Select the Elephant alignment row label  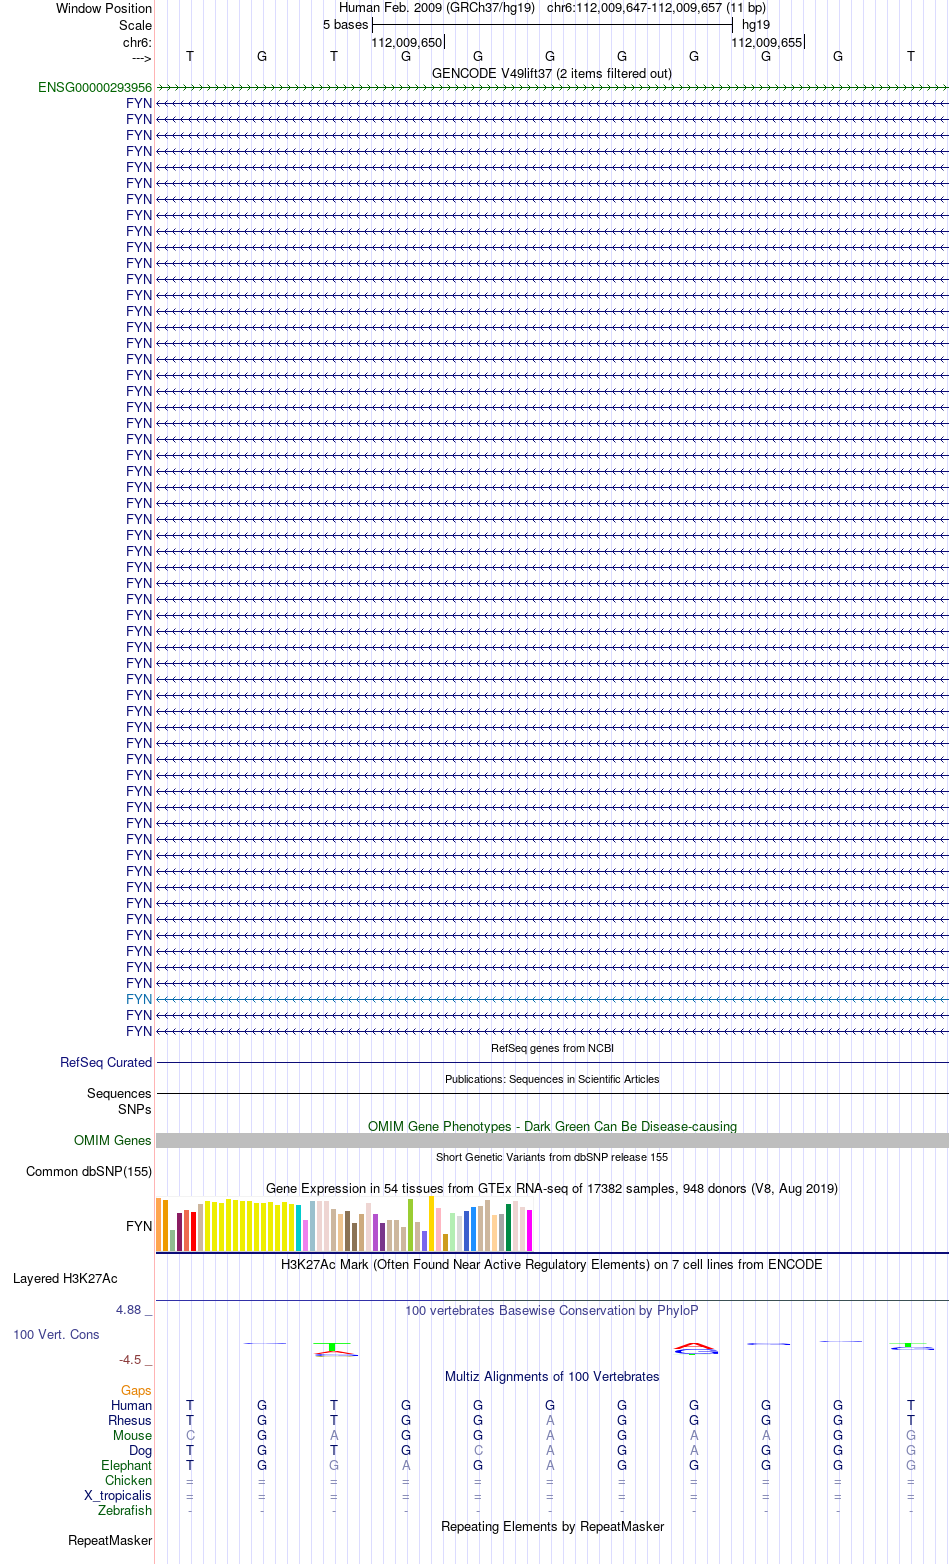tap(127, 1466)
